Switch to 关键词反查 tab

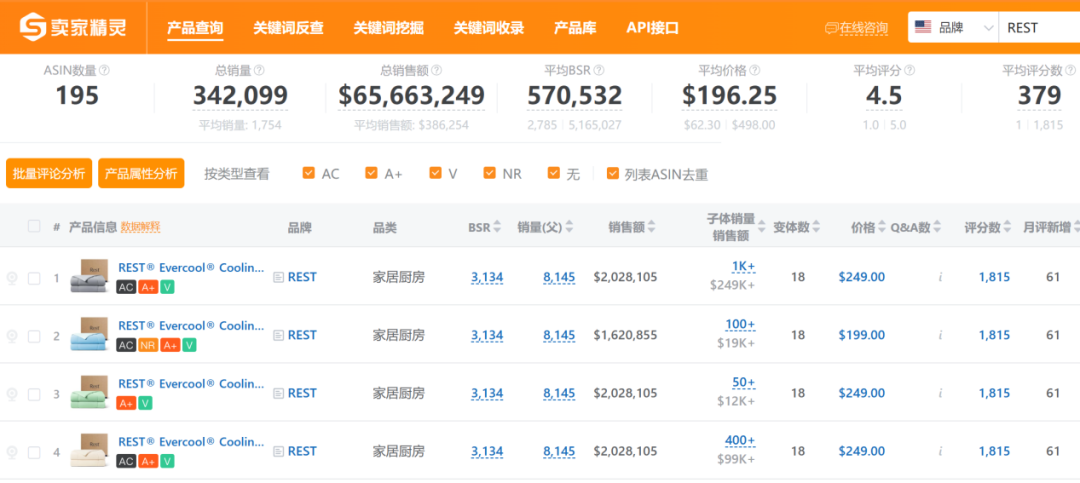(x=288, y=28)
